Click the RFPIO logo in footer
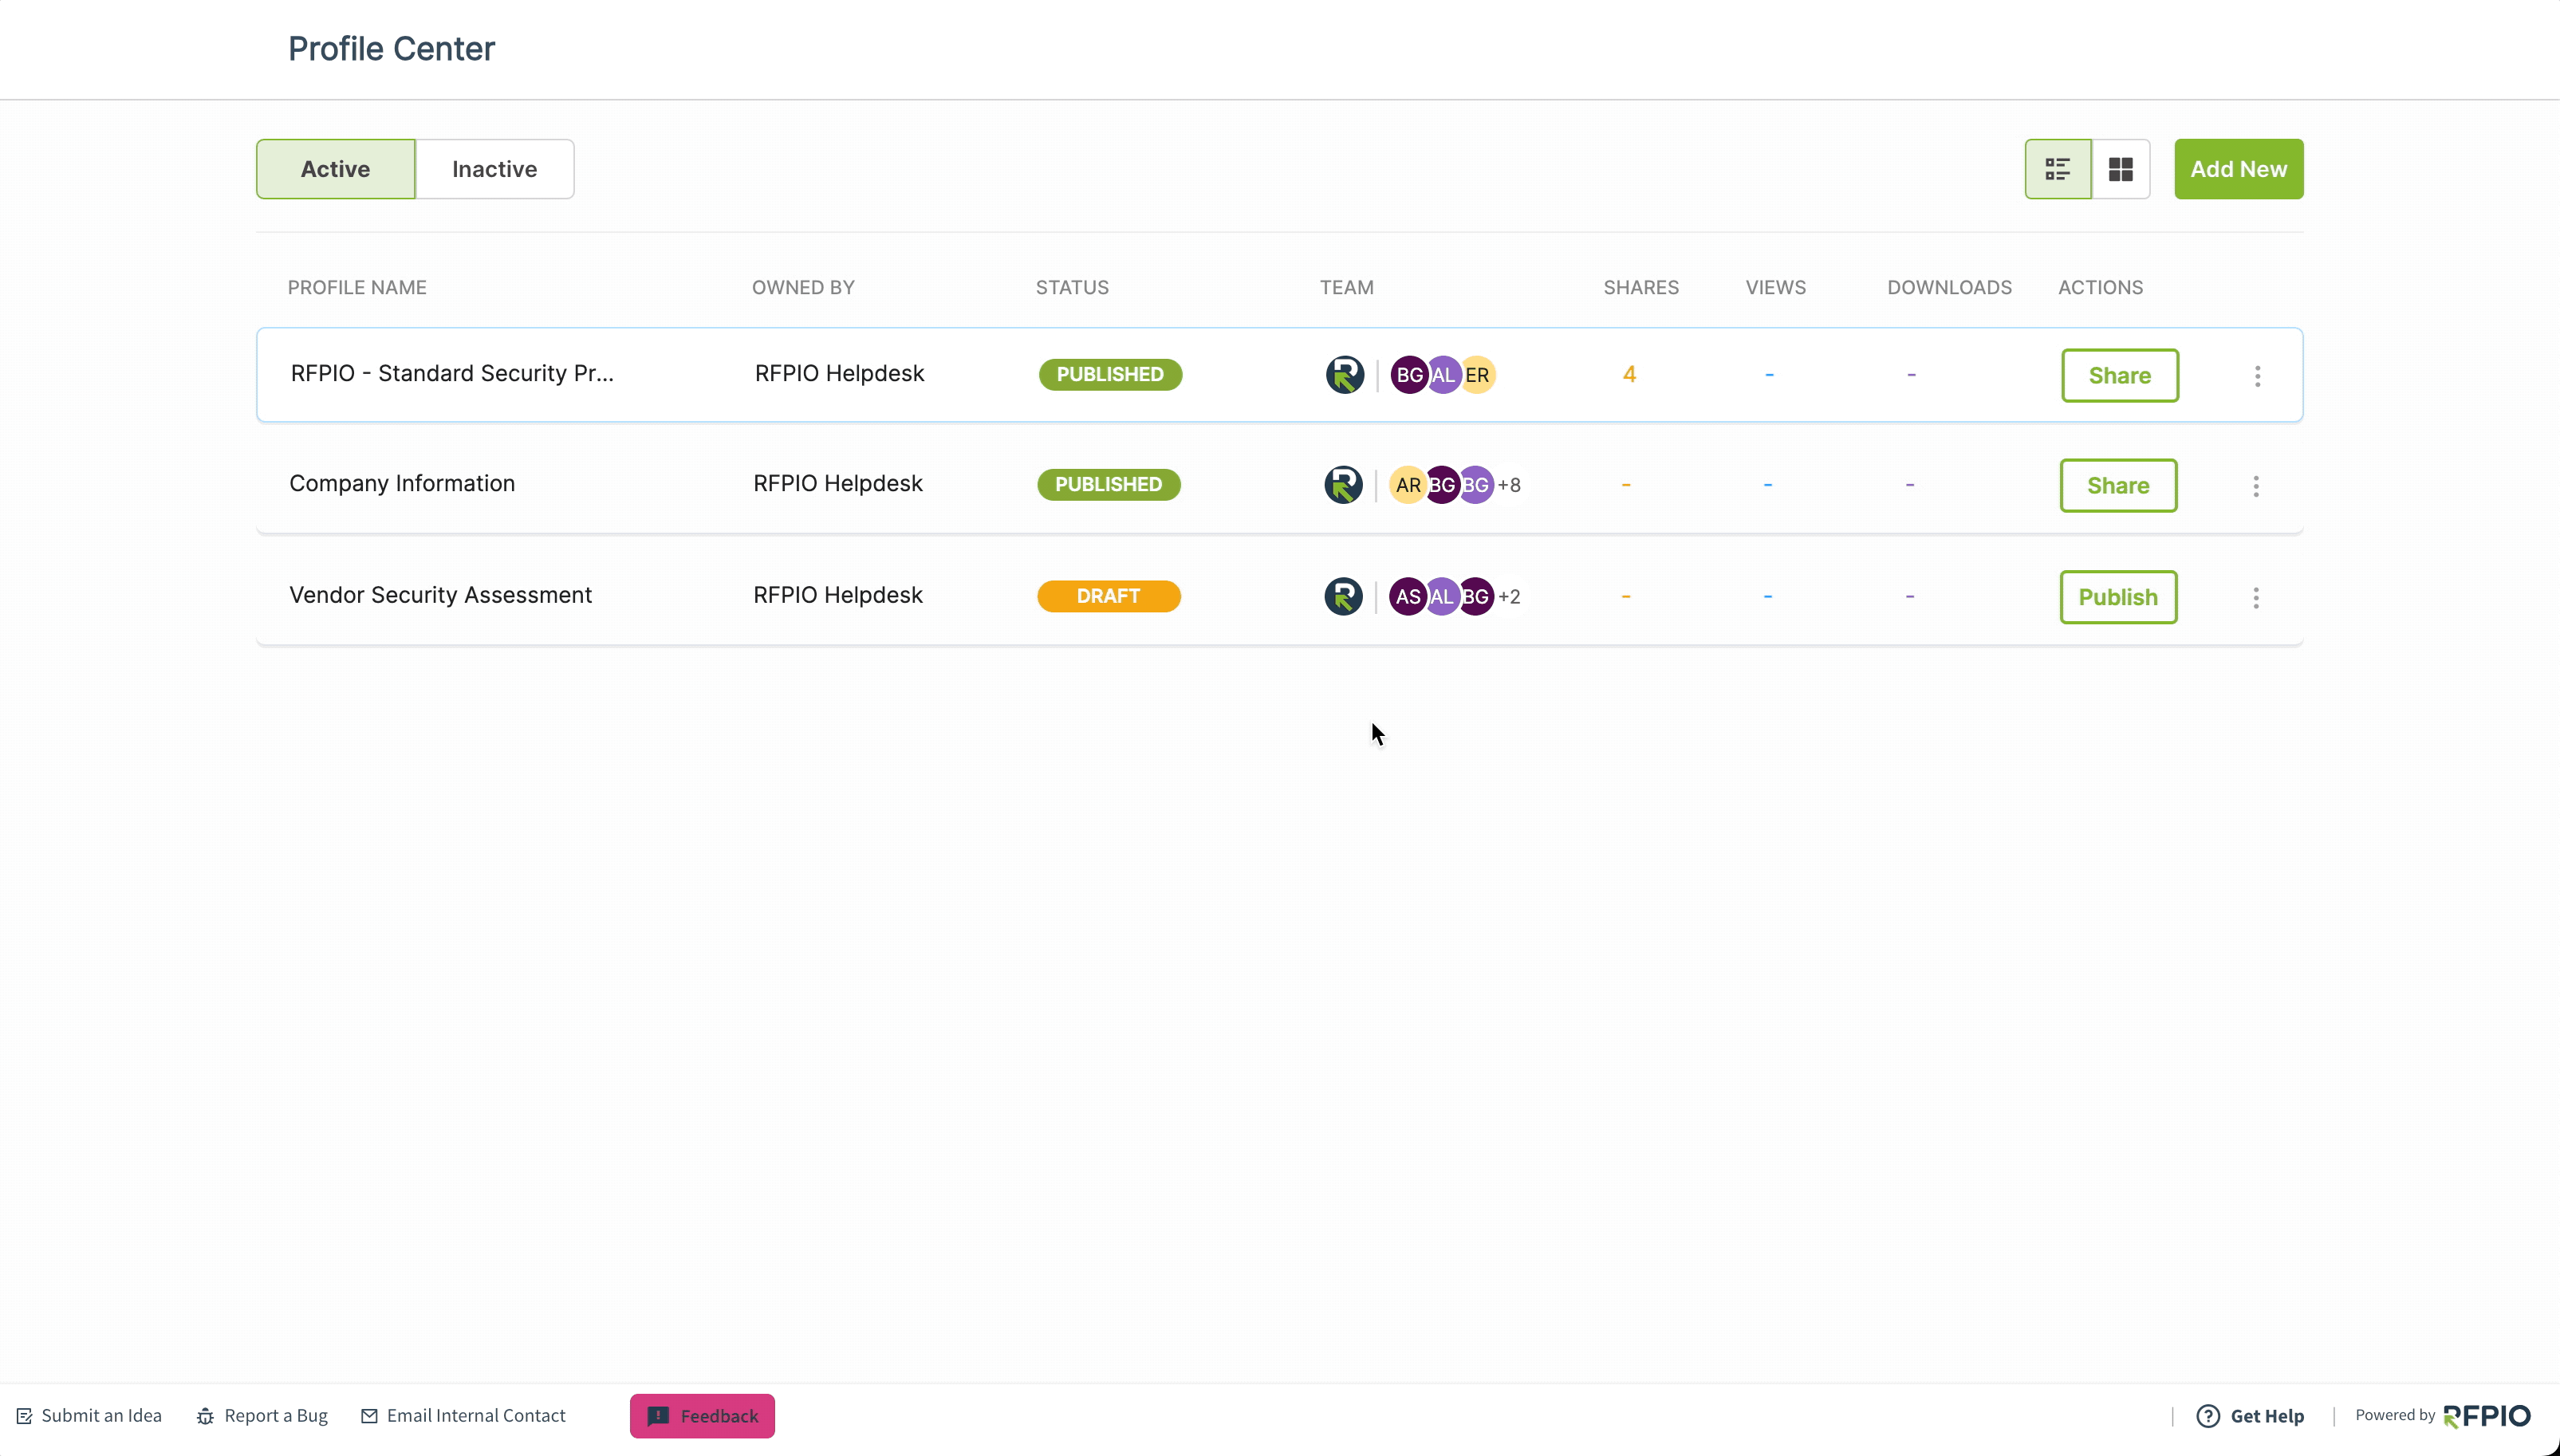Image resolution: width=2560 pixels, height=1456 pixels. (2487, 1416)
